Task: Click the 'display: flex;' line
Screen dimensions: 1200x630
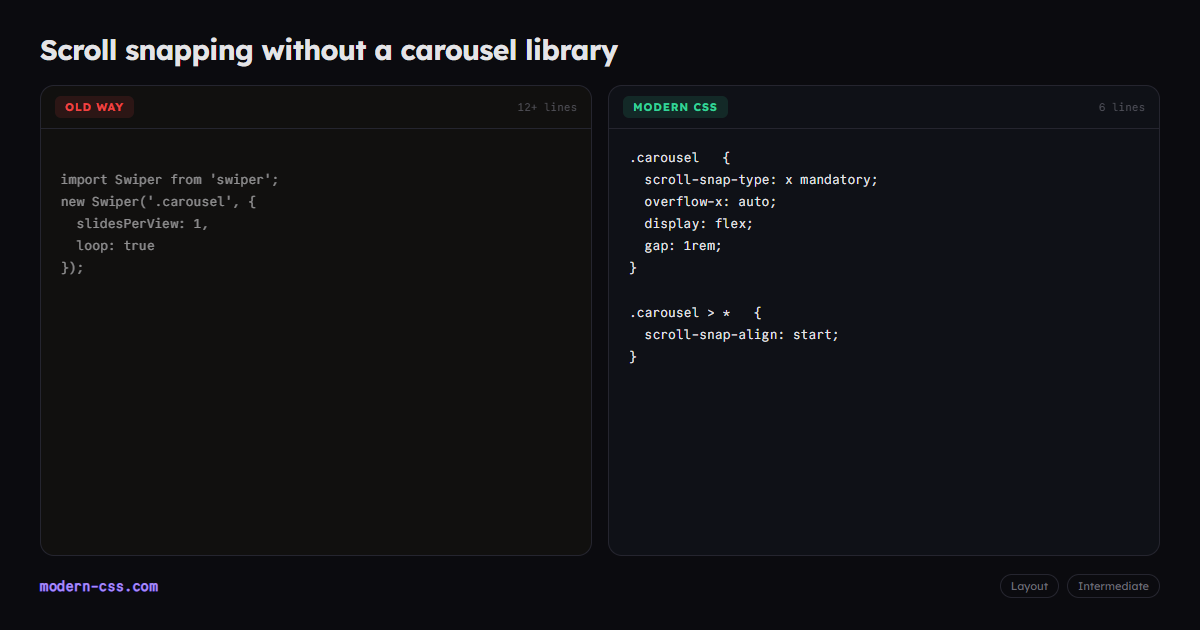Action: pyautogui.click(x=698, y=224)
